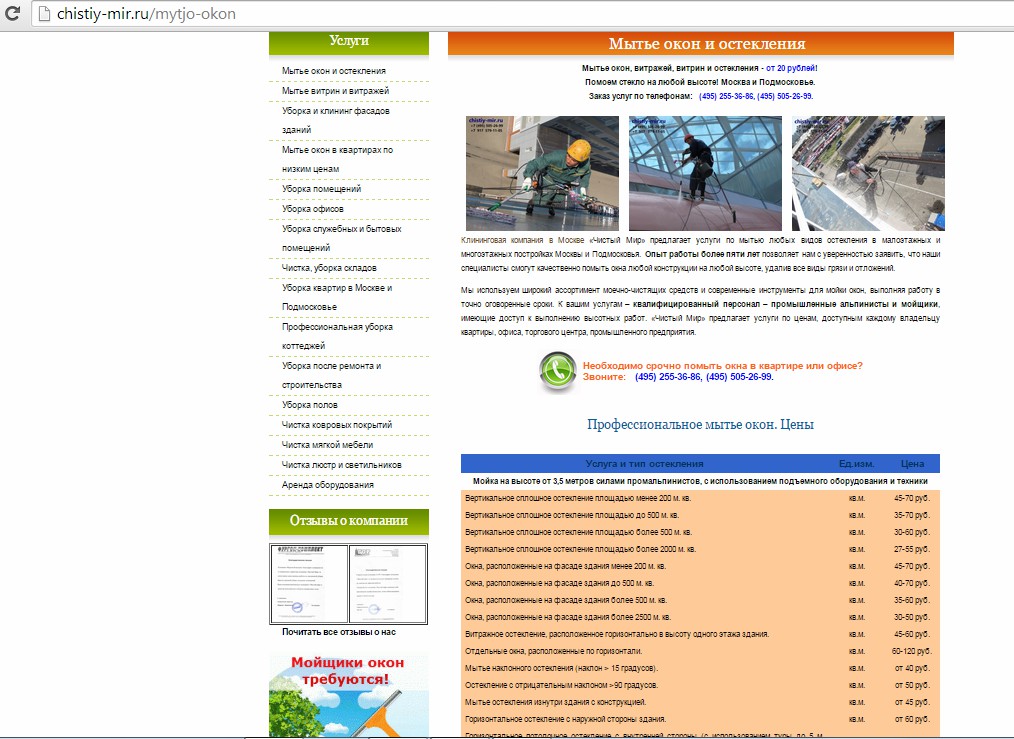Click row 'Окна на фасаде здания менее 200'
This screenshot has width=1014, height=739.
(x=700, y=566)
